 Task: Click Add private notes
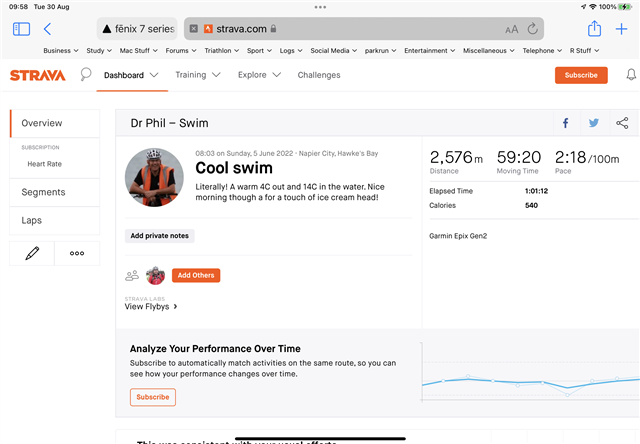click(160, 236)
